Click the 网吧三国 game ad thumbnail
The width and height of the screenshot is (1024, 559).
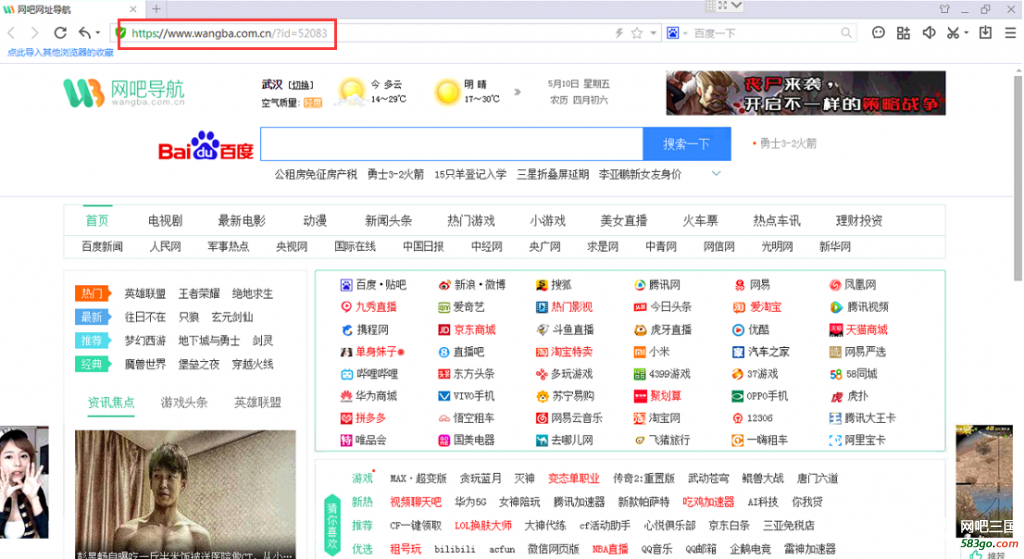[987, 480]
